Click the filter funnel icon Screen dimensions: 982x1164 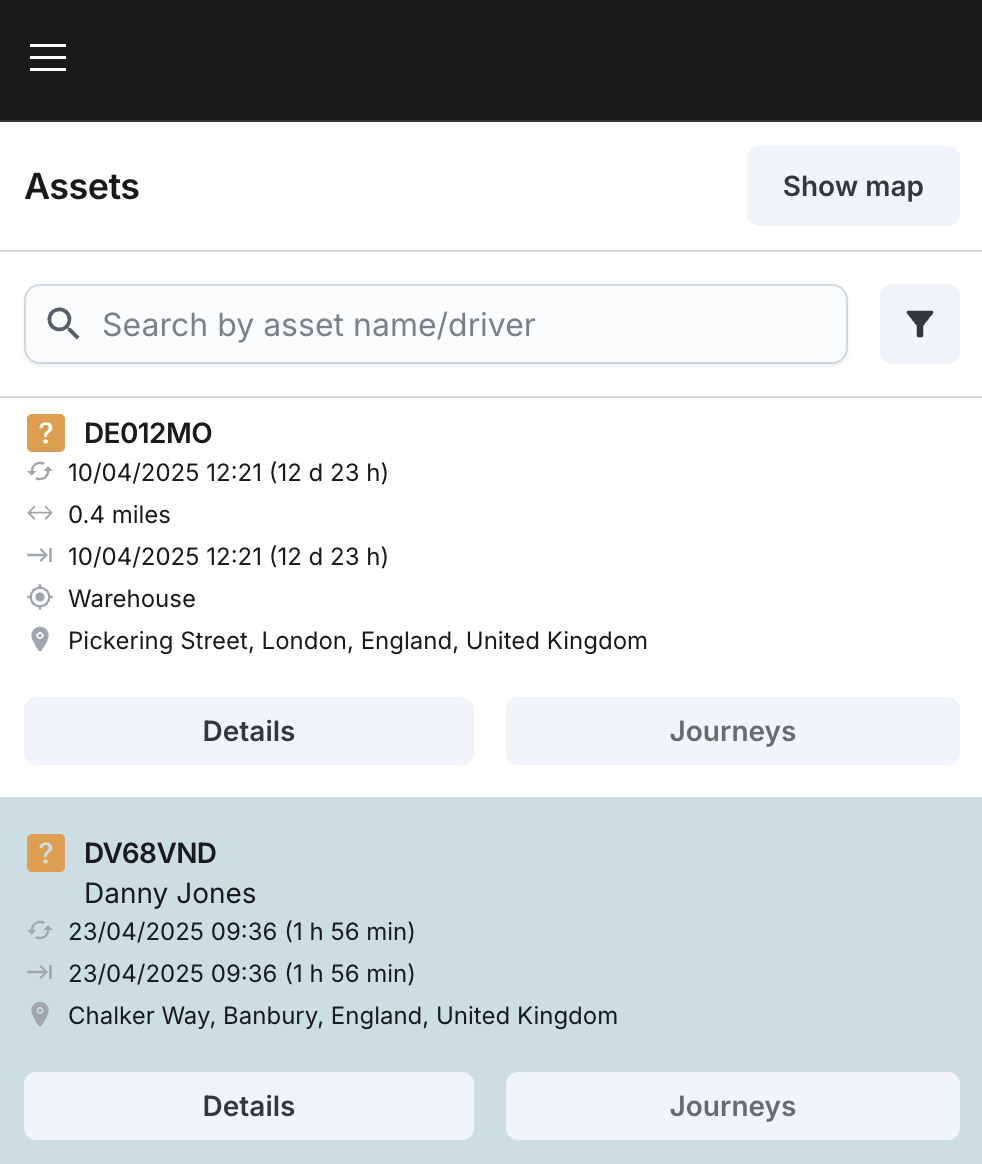coord(919,324)
